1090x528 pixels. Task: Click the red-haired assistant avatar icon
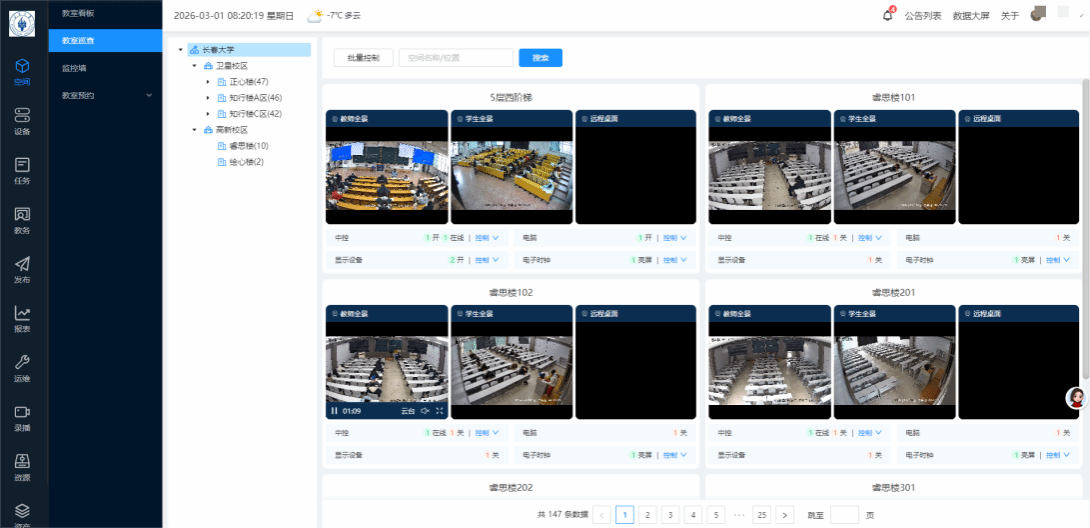(x=1076, y=398)
